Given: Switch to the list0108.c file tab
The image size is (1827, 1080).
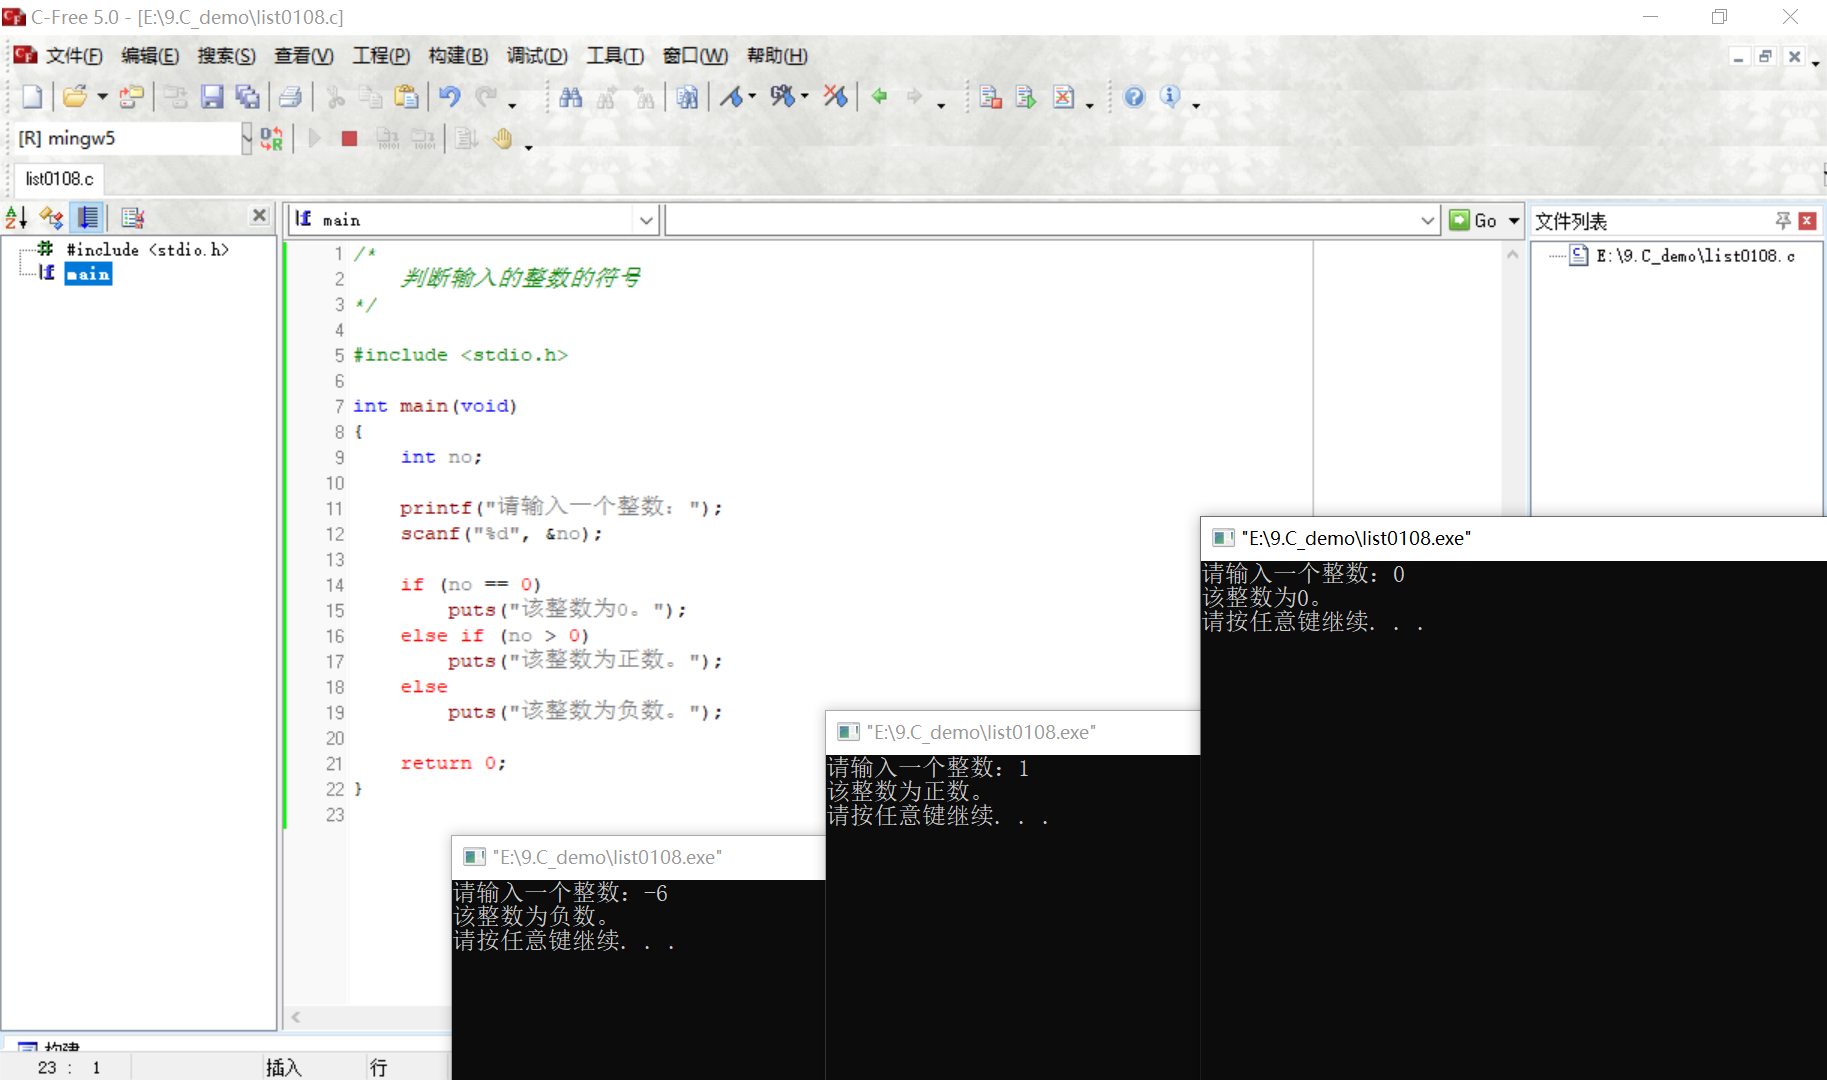Looking at the screenshot, I should coord(59,179).
